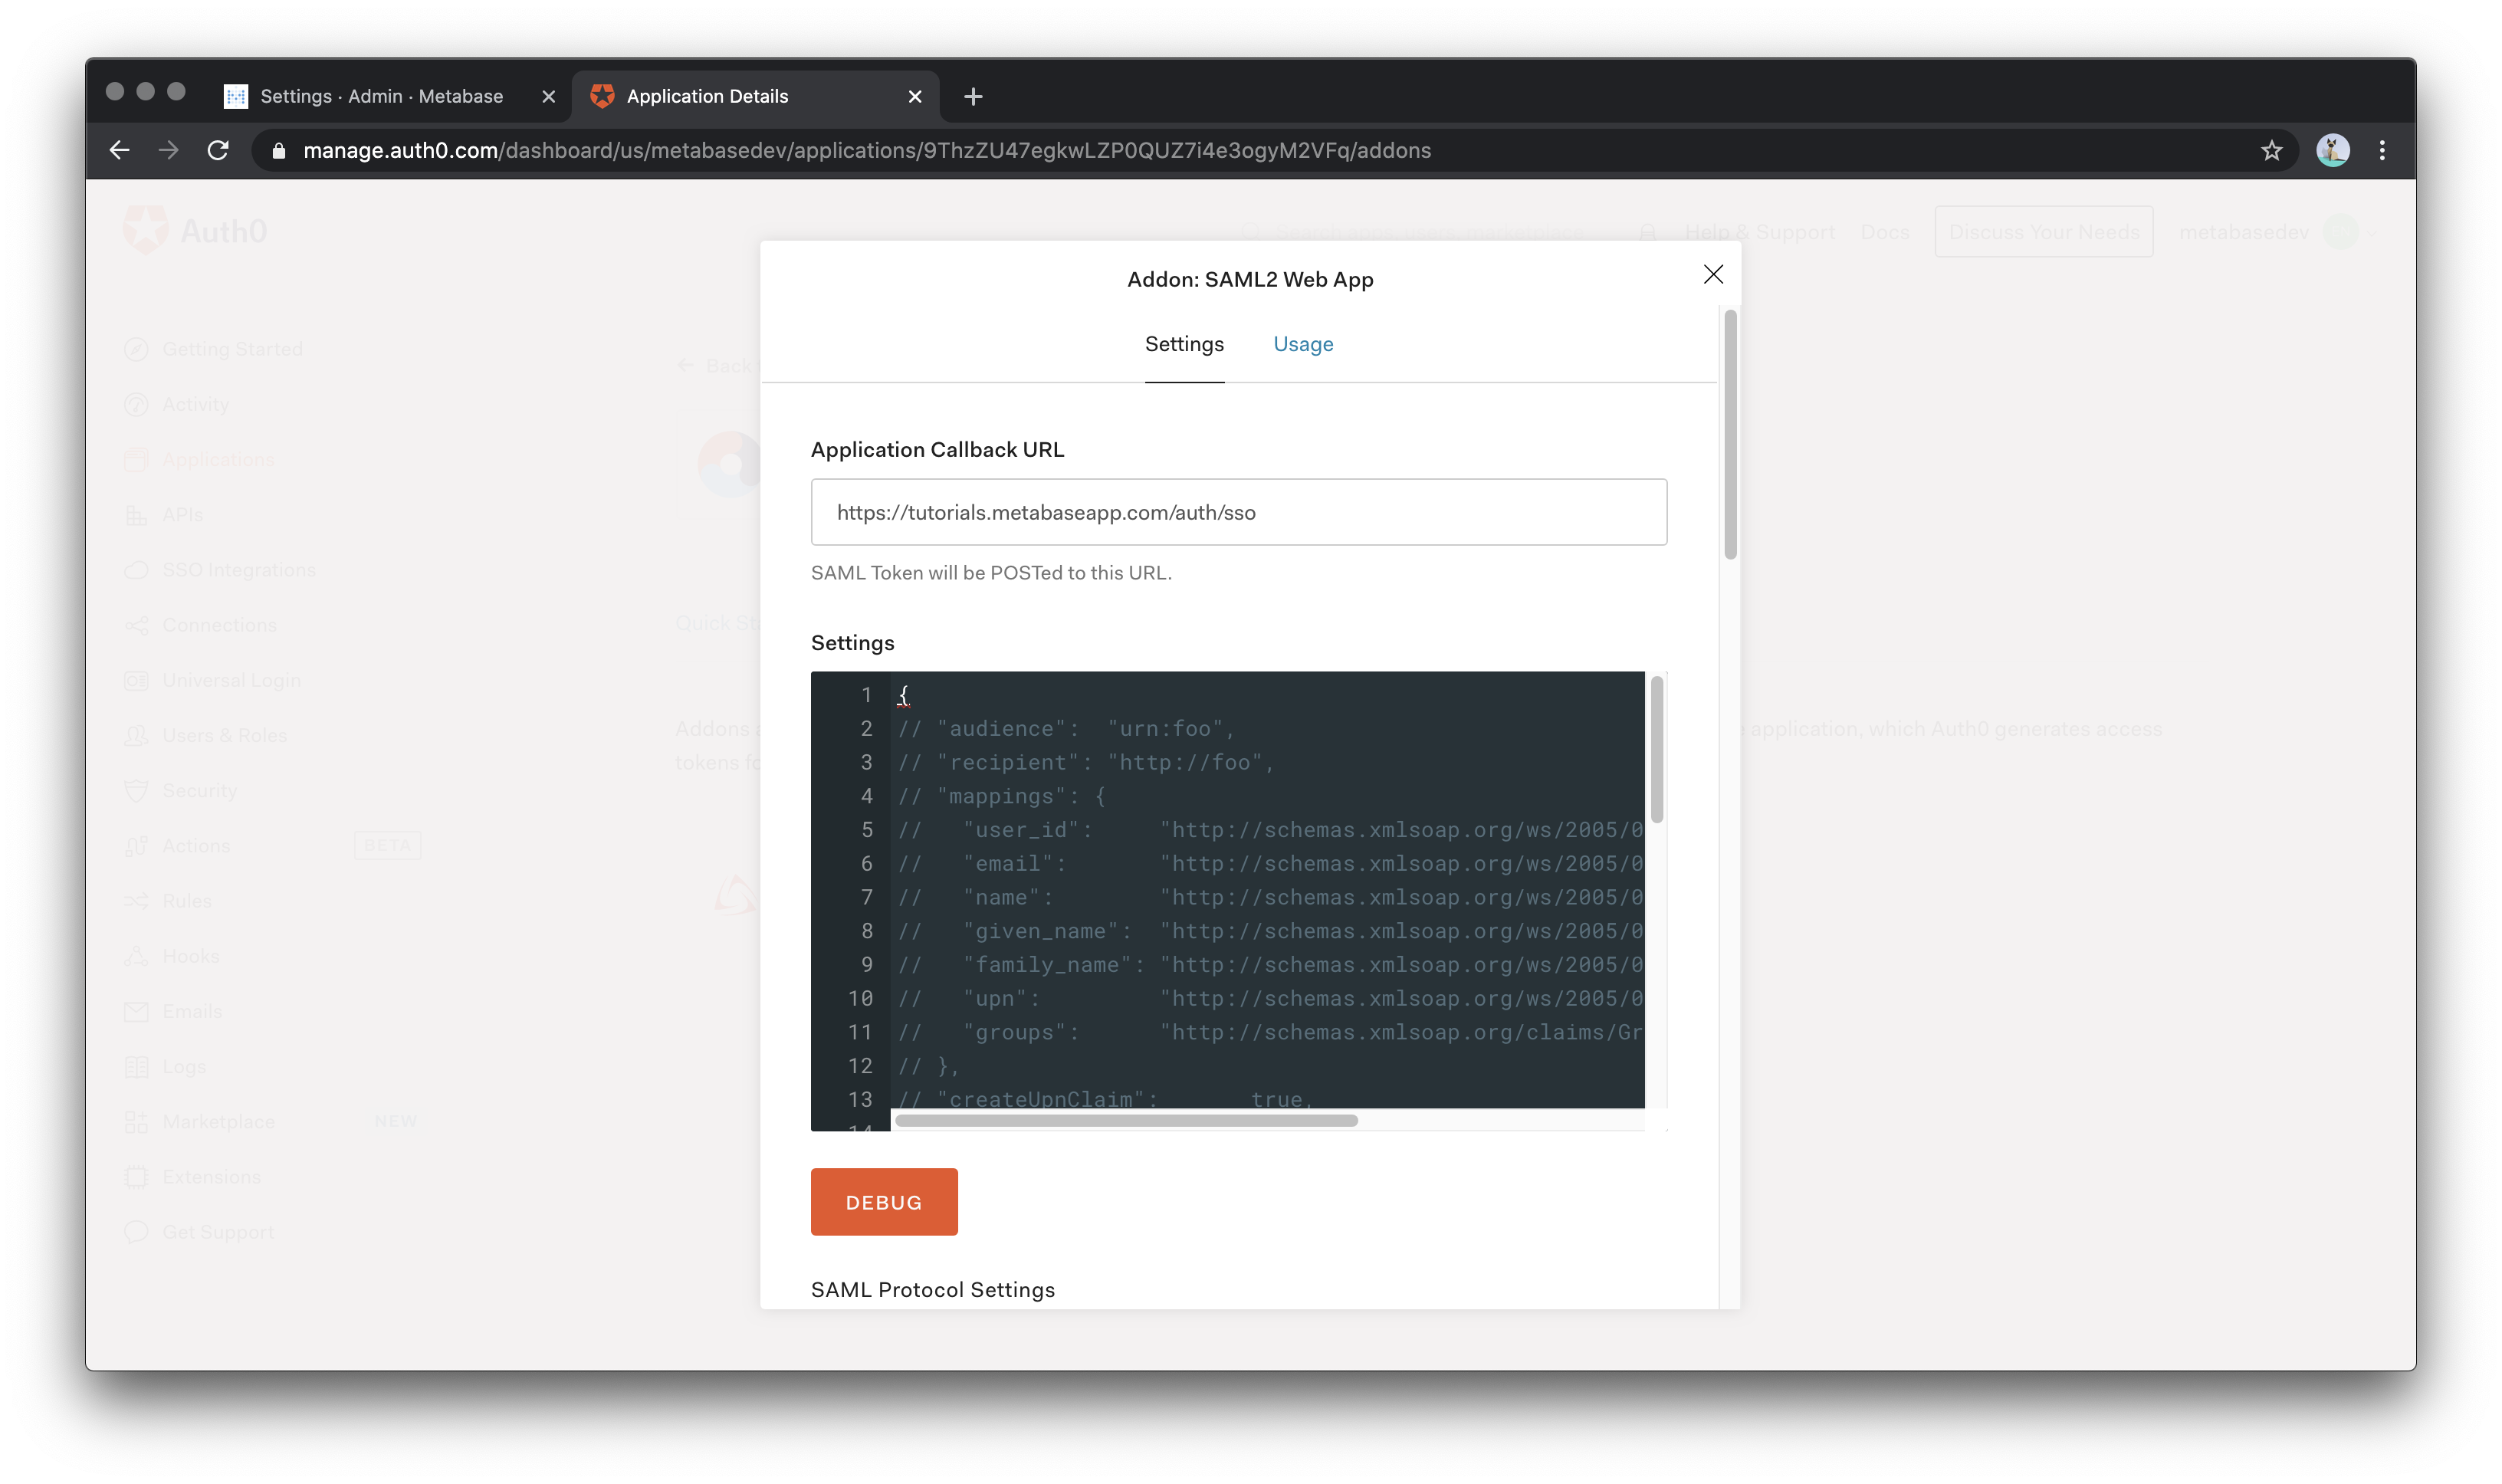This screenshot has height=1484, width=2502.
Task: Click the DEBUG button
Action: coord(883,1201)
